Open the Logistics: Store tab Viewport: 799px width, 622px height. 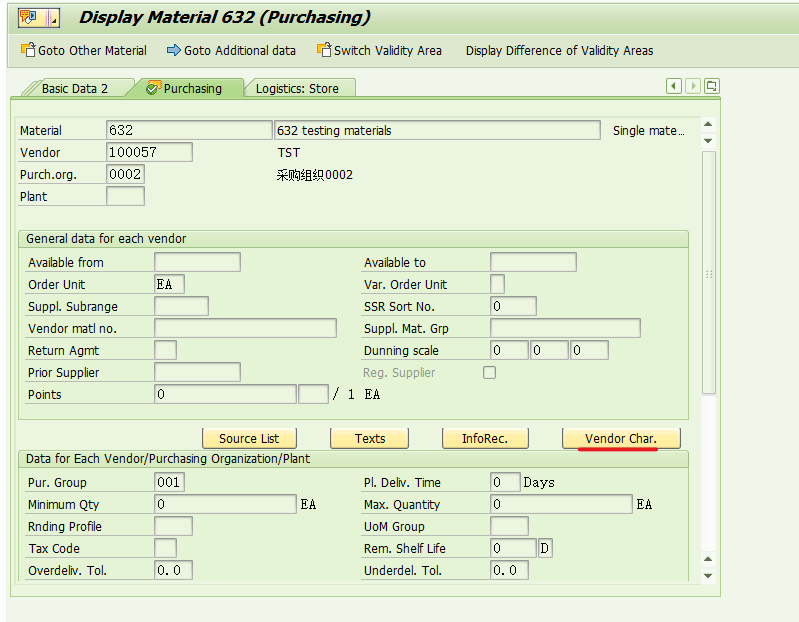297,89
